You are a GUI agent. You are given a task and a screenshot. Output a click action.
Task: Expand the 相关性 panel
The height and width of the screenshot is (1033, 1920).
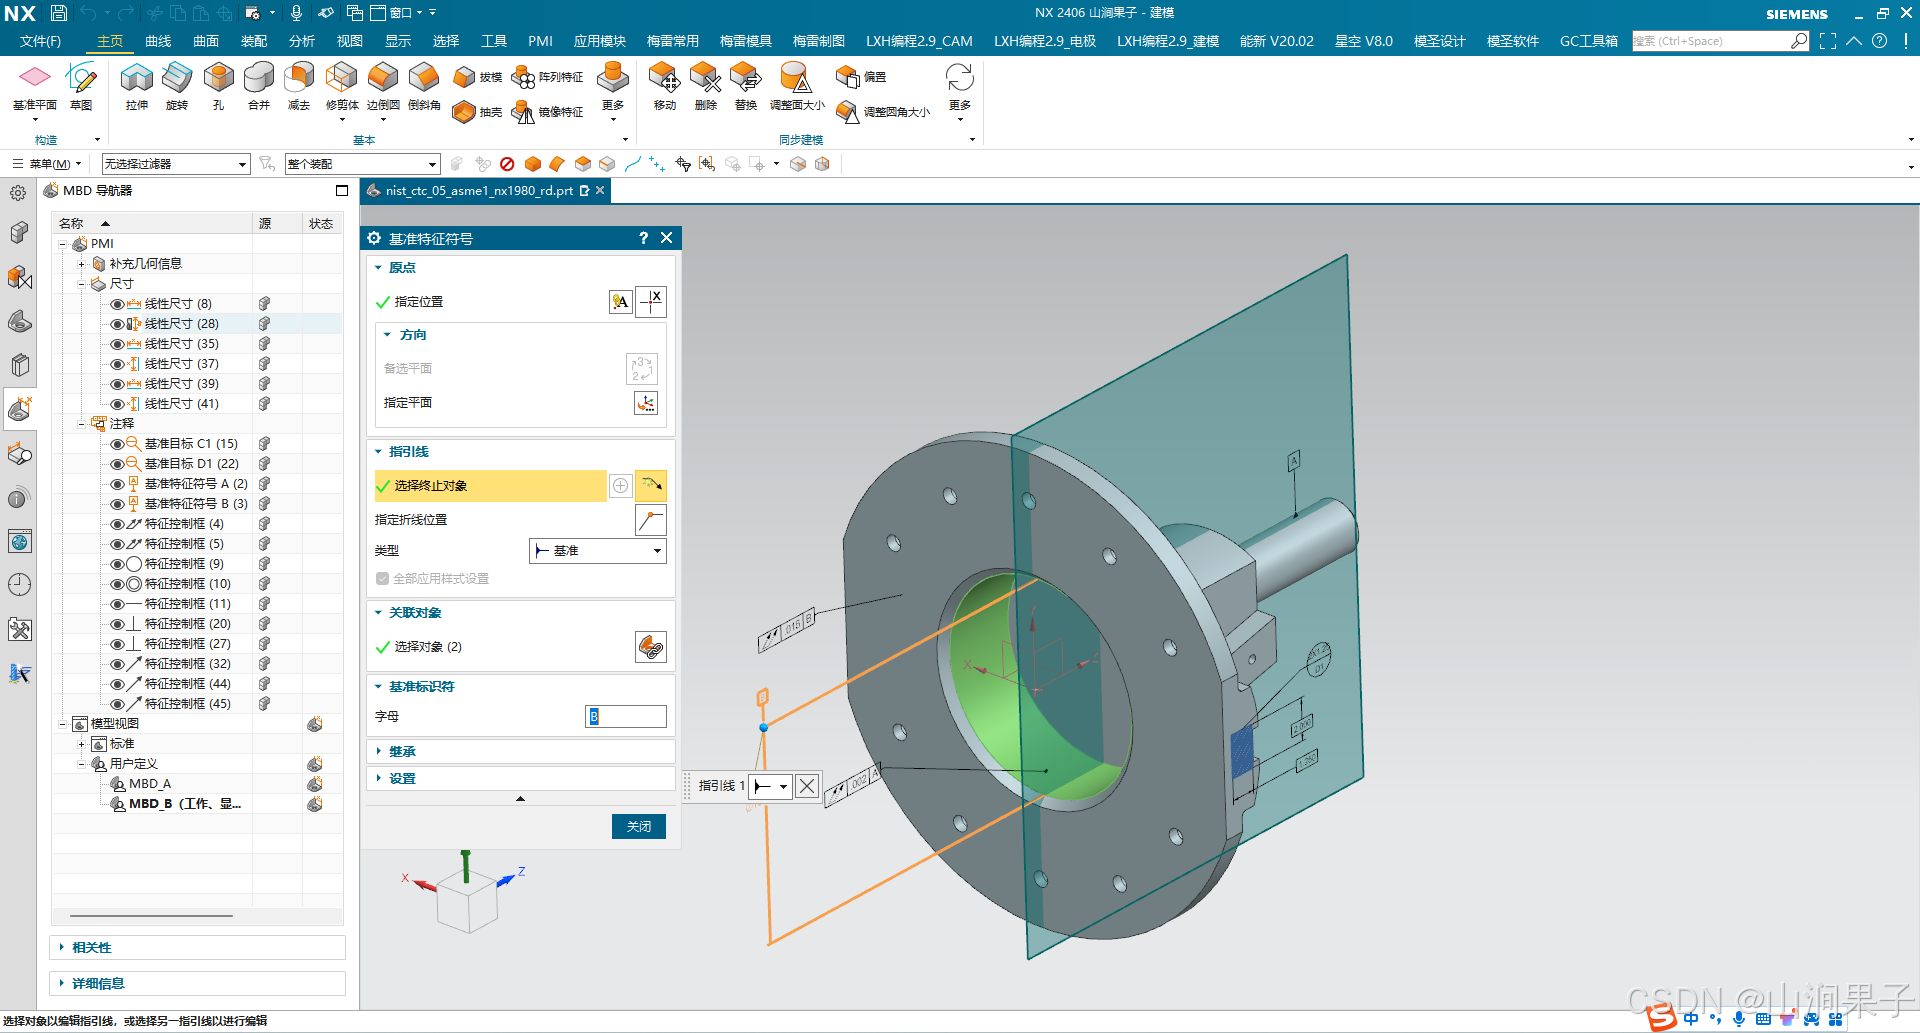[197, 948]
